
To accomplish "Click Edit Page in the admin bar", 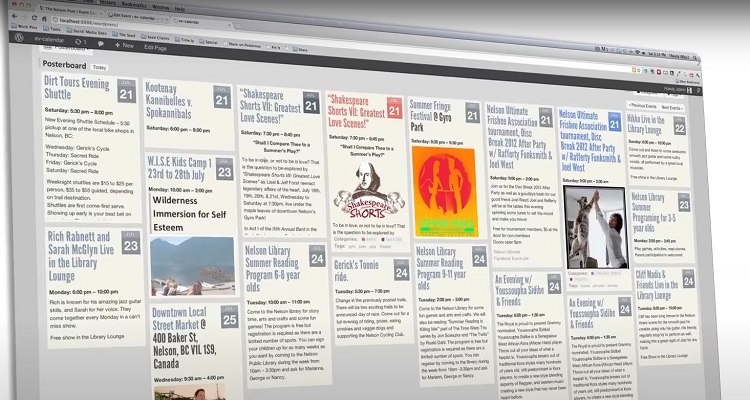I will (155, 47).
